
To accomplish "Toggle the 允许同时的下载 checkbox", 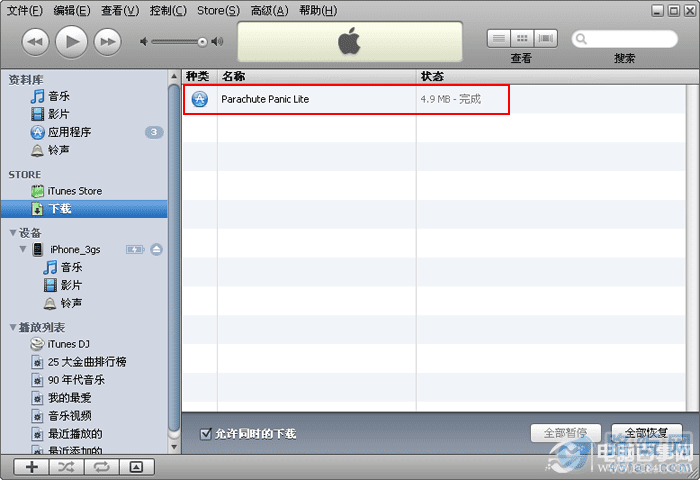I will pos(206,434).
